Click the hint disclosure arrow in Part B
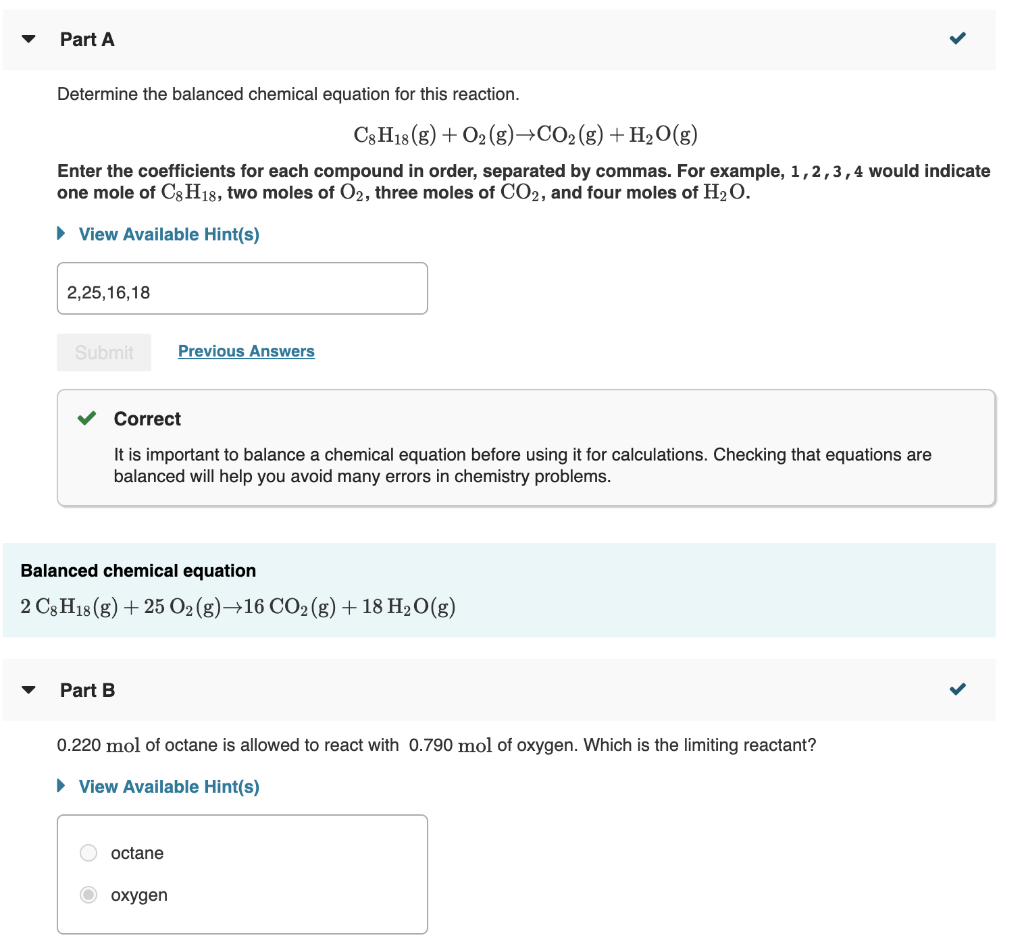Viewport: 1024px width, 944px height. point(61,786)
